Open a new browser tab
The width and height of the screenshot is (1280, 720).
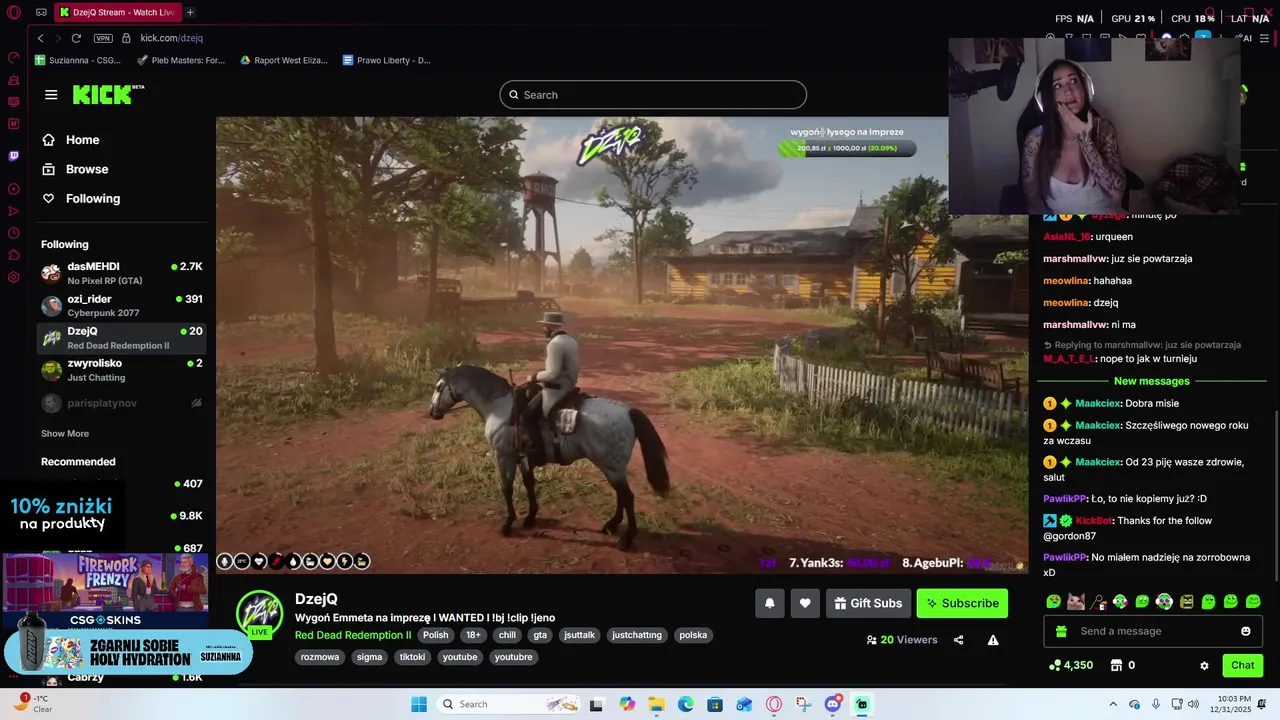click(190, 12)
